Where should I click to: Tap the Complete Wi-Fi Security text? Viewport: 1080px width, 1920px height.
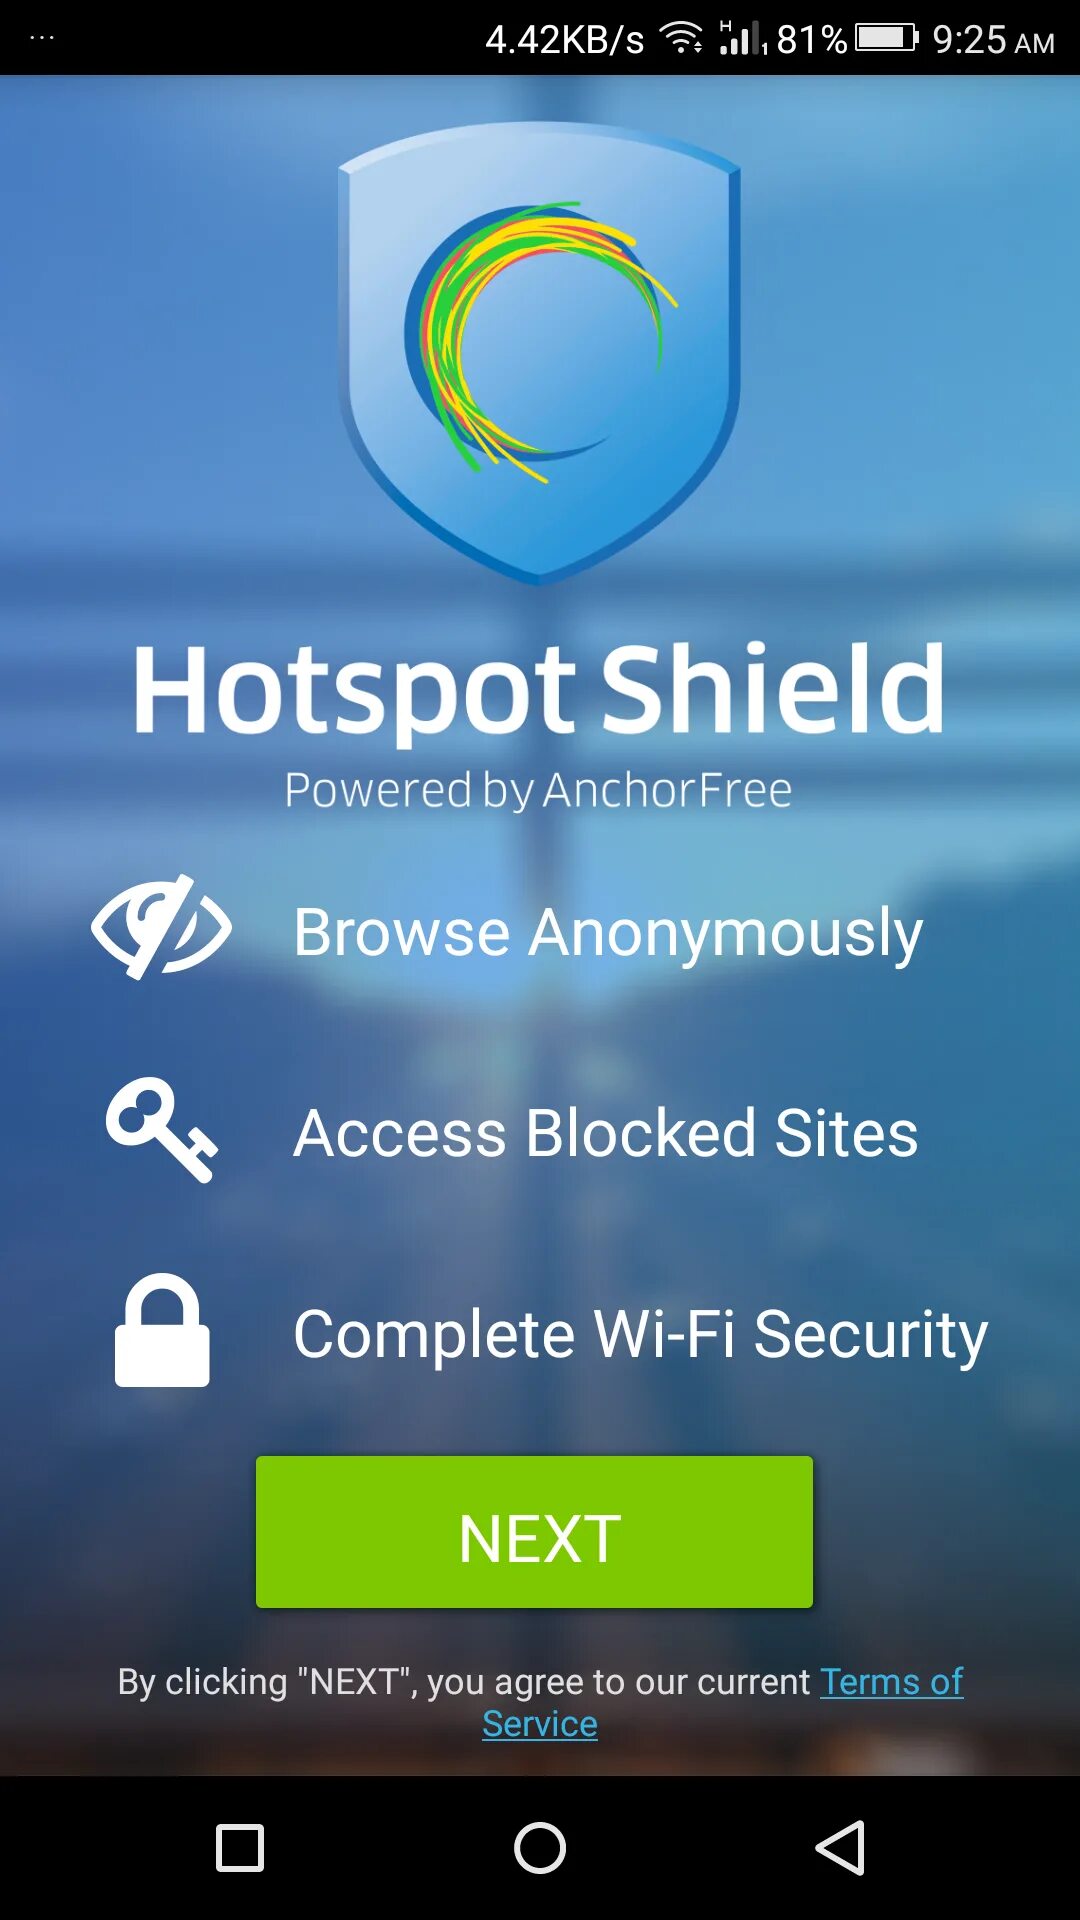coord(640,1334)
